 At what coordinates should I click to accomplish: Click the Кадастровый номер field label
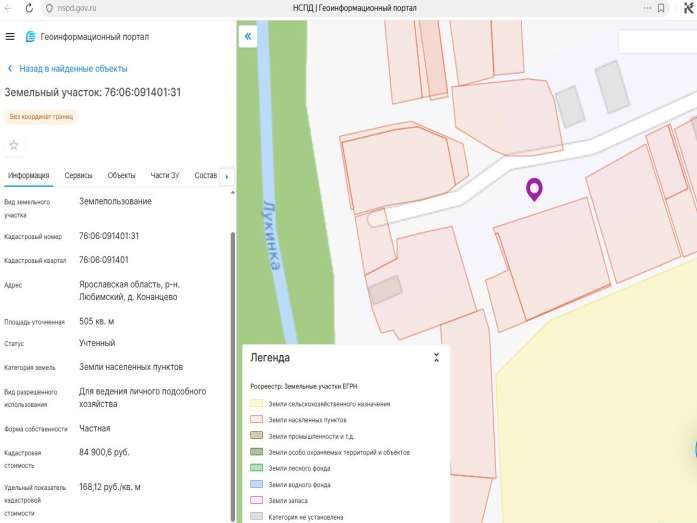33,236
